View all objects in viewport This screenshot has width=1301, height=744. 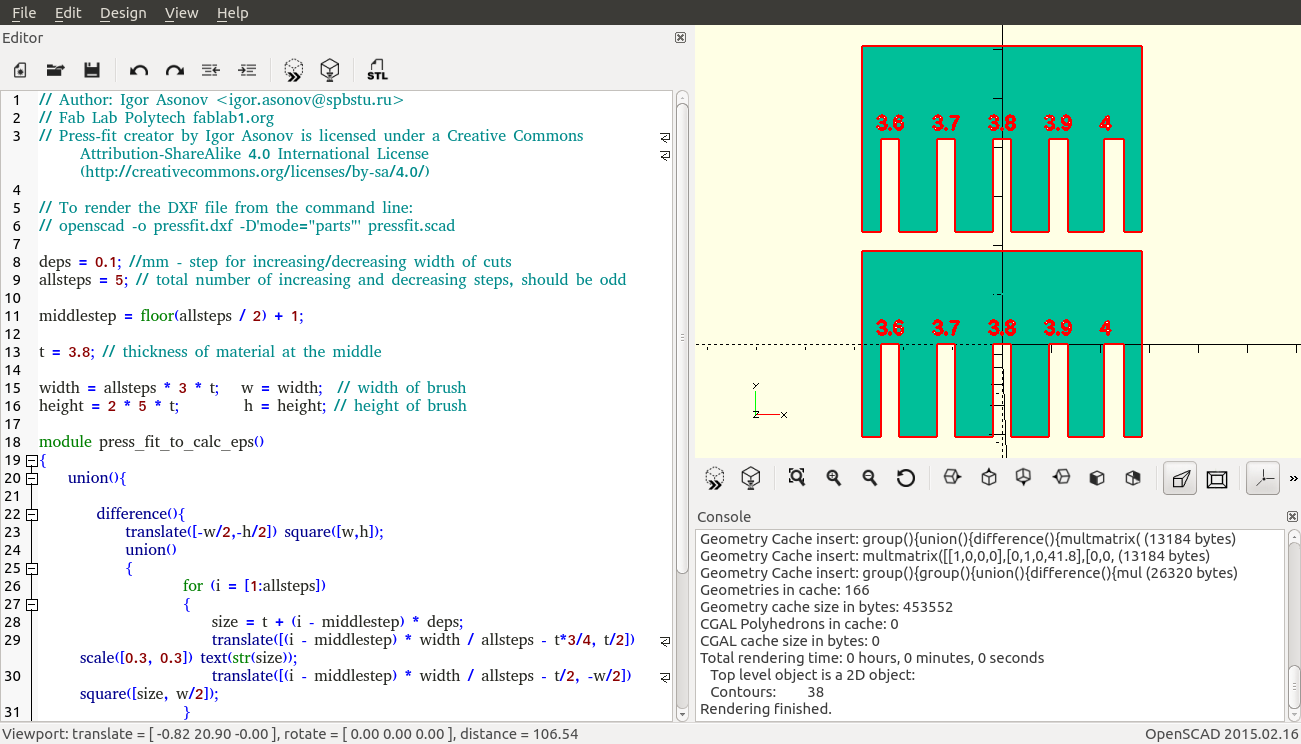coord(797,478)
